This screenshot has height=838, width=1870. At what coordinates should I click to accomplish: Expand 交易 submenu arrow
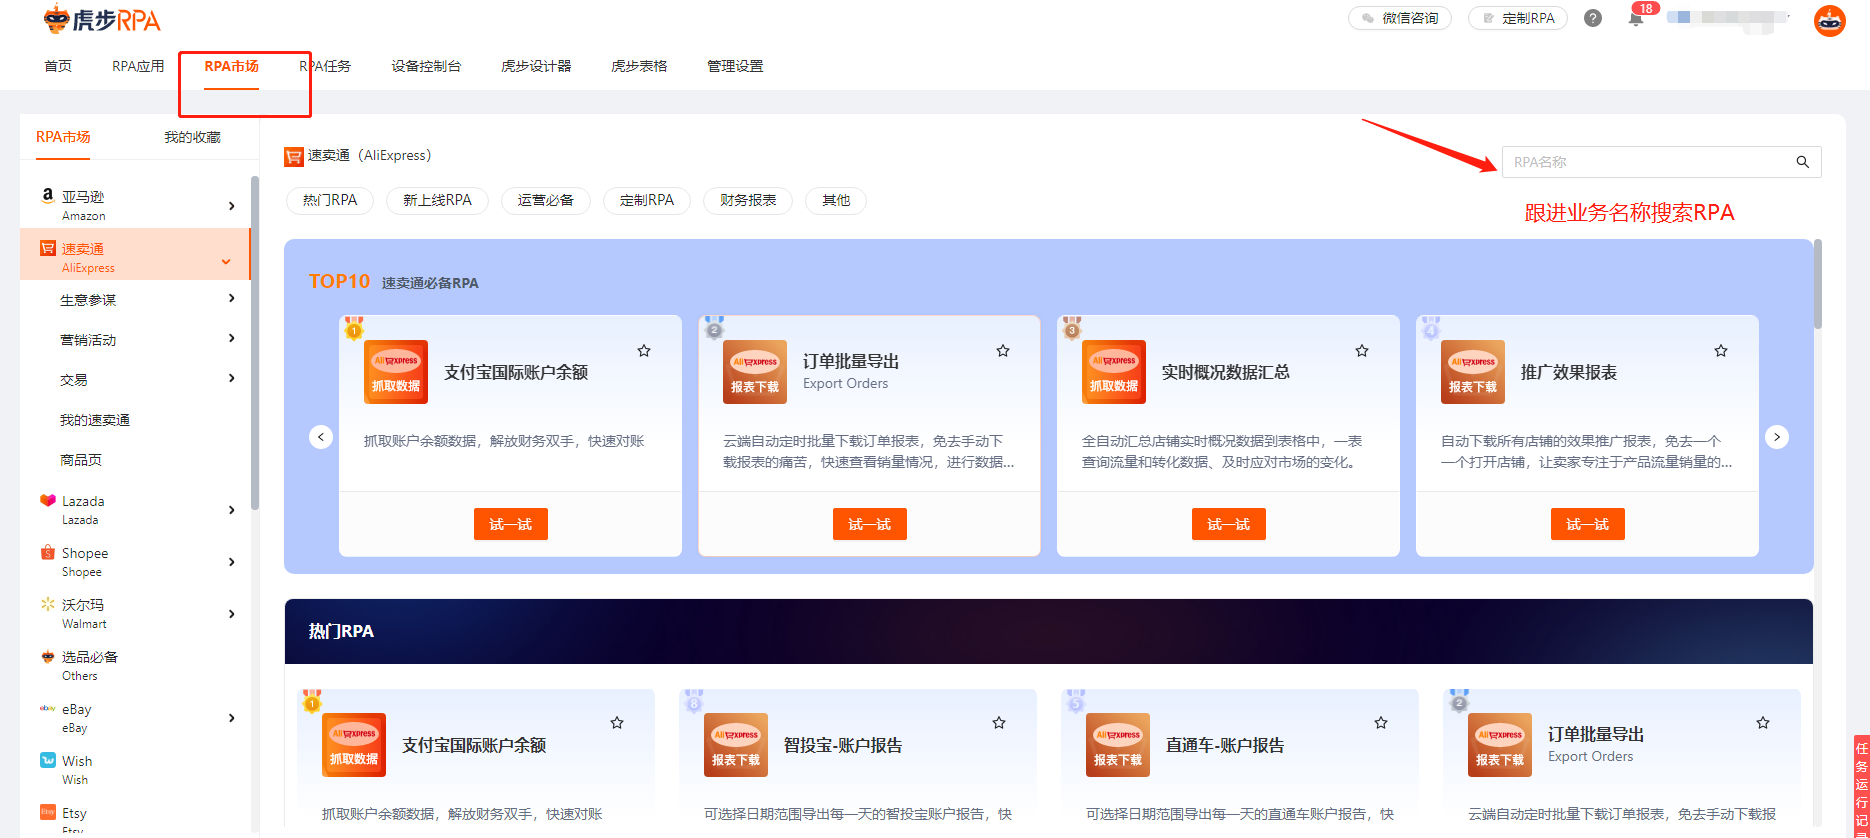click(x=231, y=378)
